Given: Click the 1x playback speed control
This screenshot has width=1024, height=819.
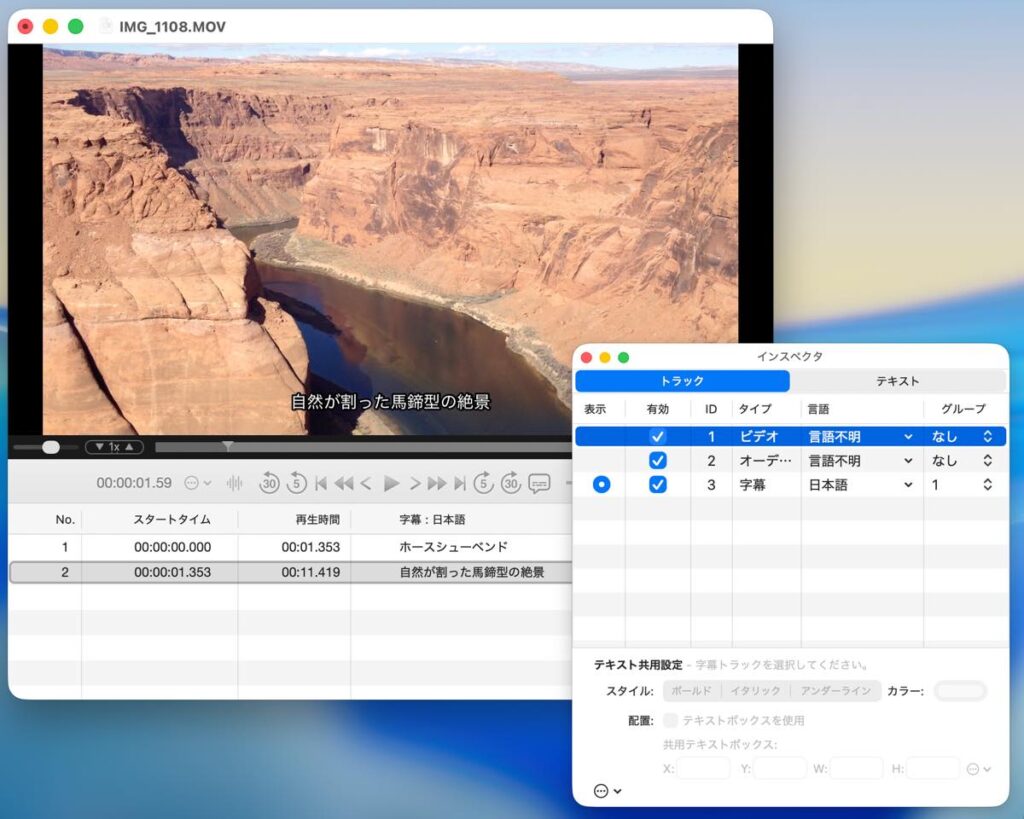Looking at the screenshot, I should [x=114, y=447].
